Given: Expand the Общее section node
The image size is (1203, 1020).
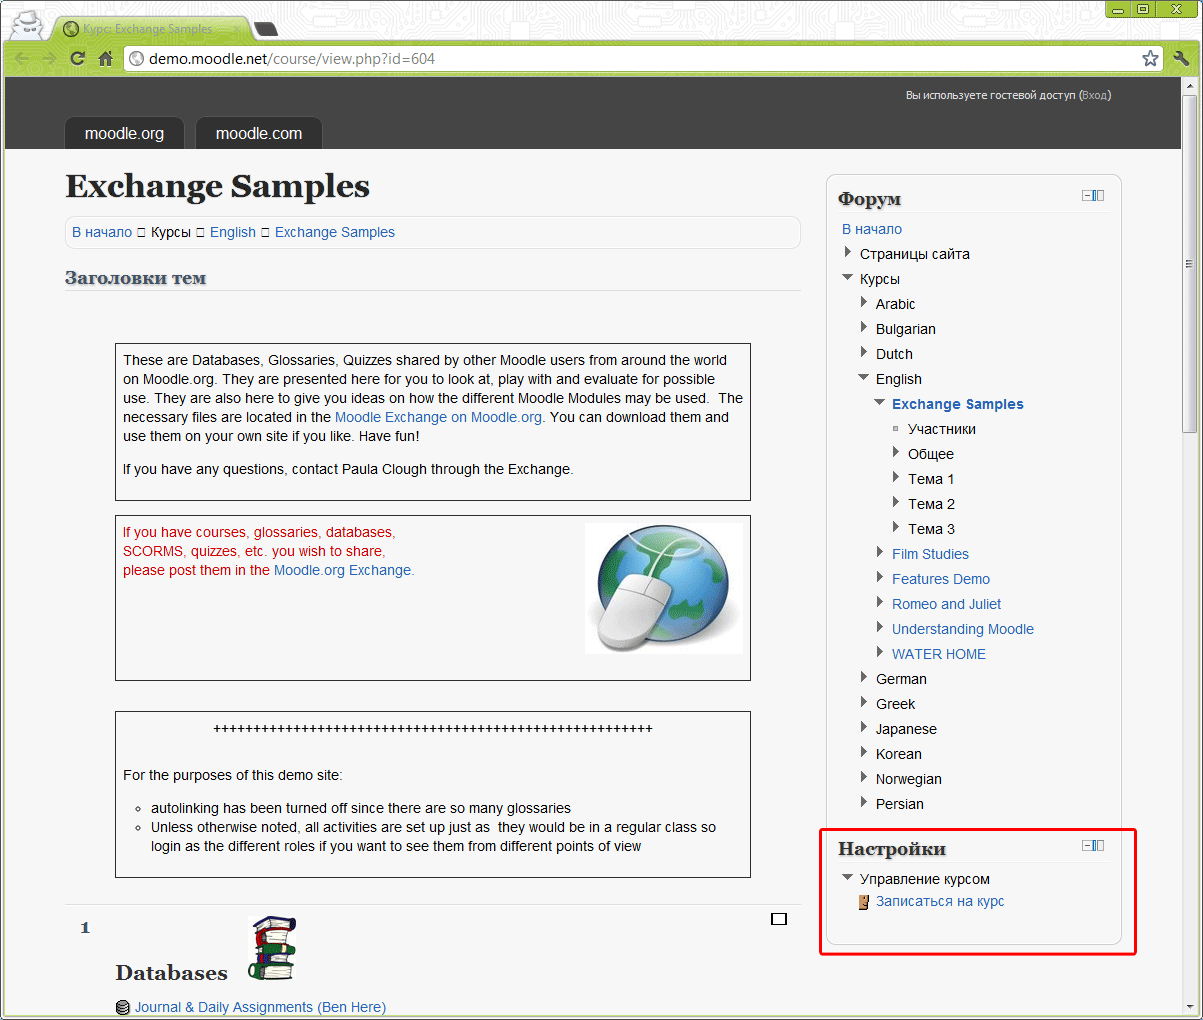Looking at the screenshot, I should point(896,453).
